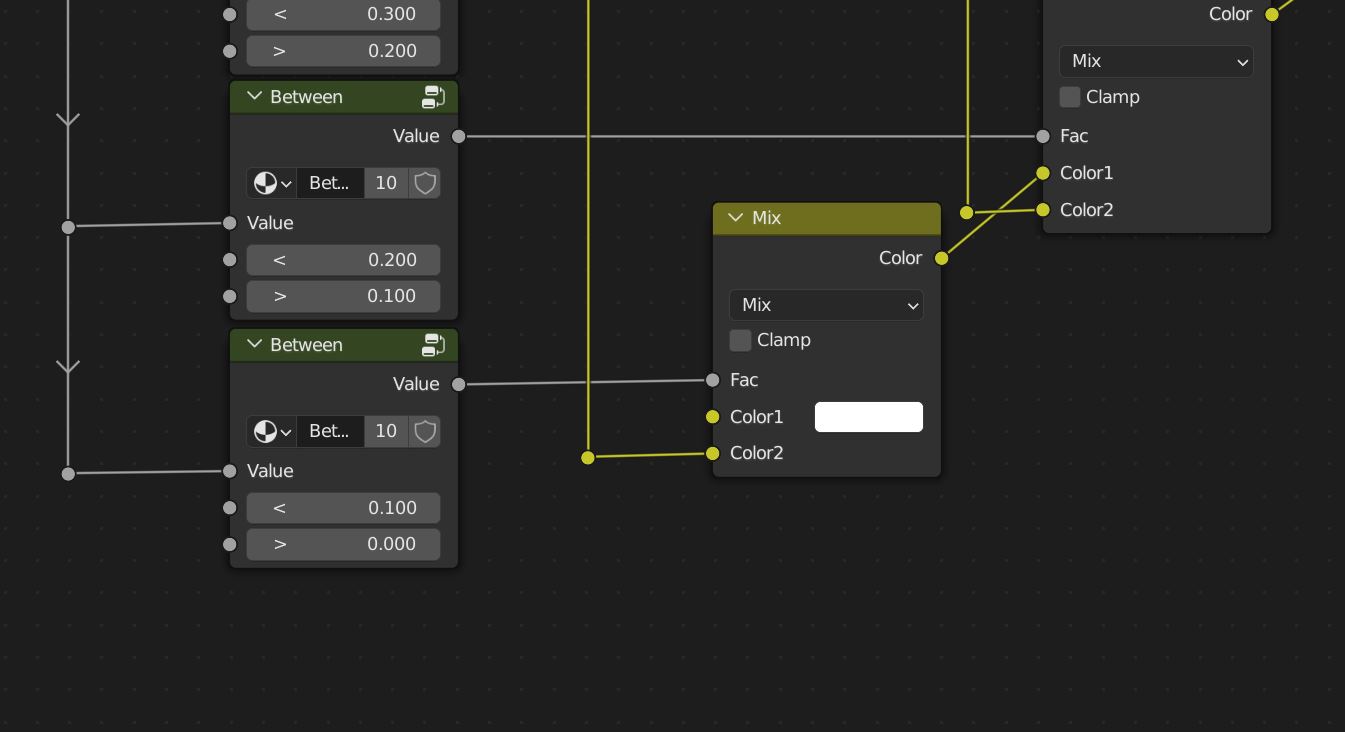The width and height of the screenshot is (1345, 732).
Task: Toggle fake user shield on the lowest Between node
Action: (425, 432)
